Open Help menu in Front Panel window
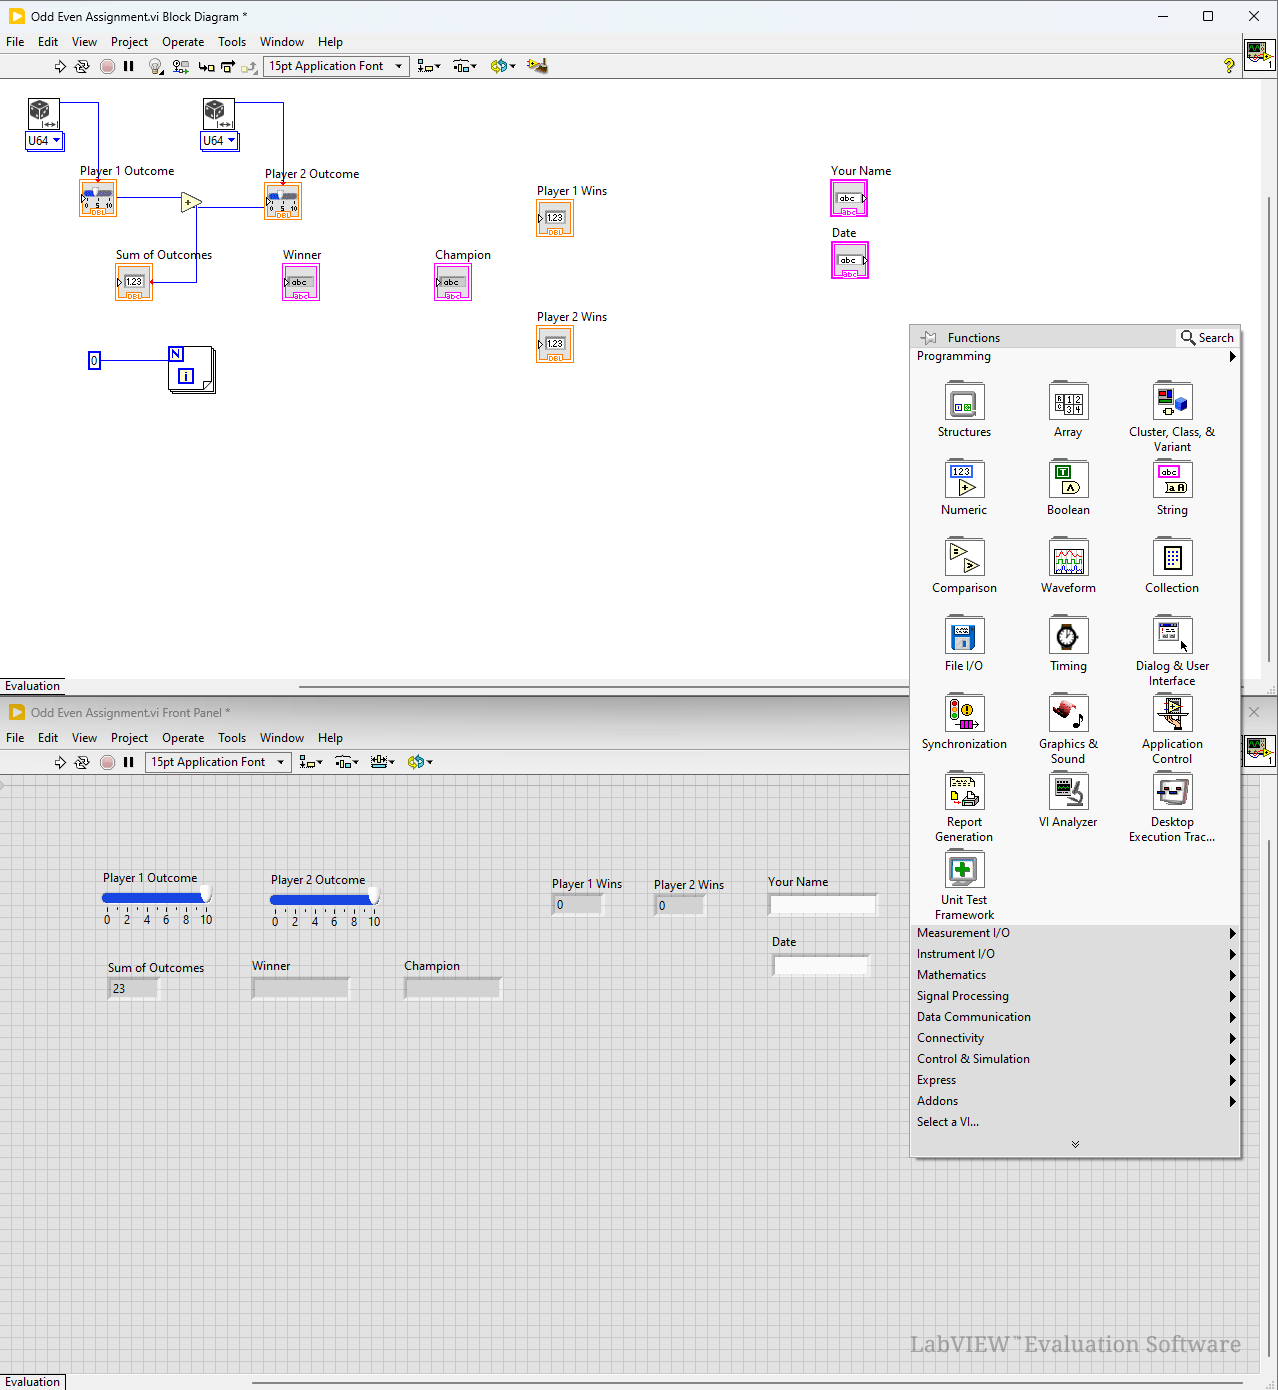 330,738
